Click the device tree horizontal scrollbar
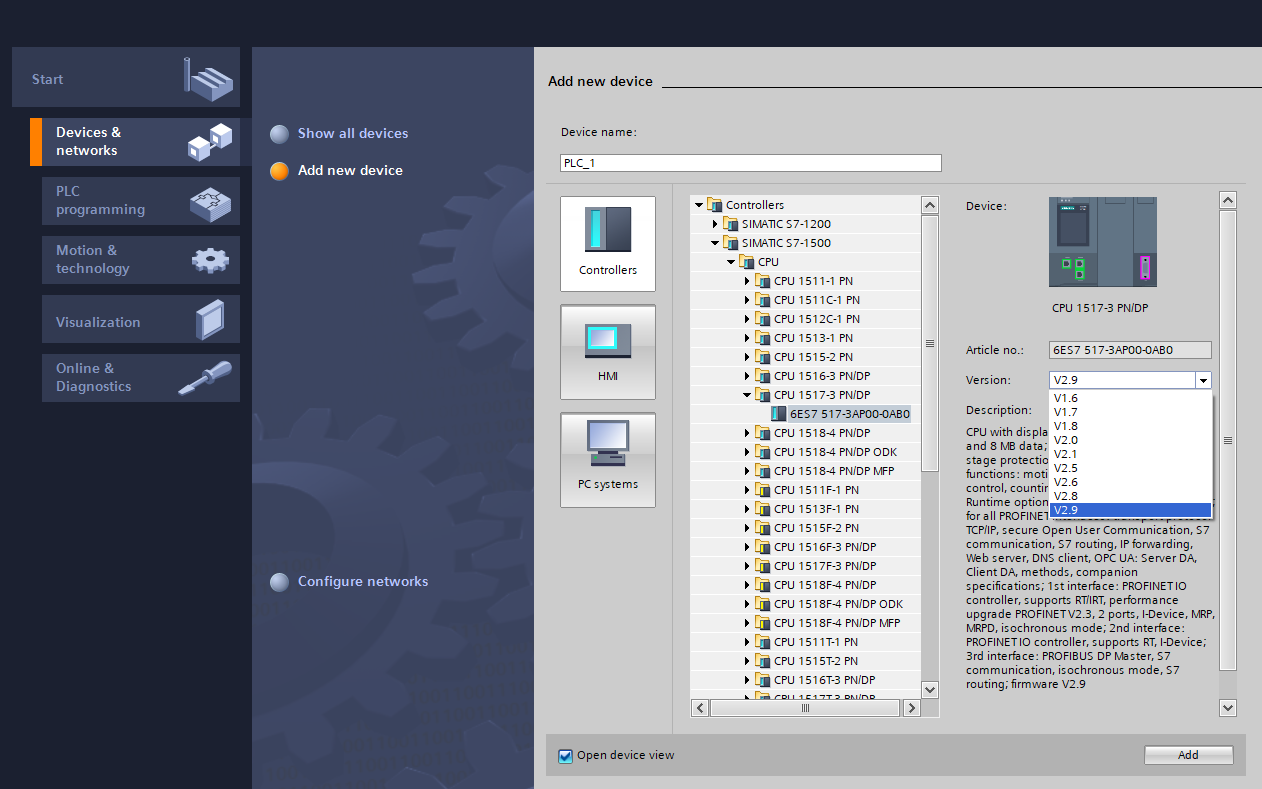Screen dimensions: 1262x789 (x=805, y=708)
